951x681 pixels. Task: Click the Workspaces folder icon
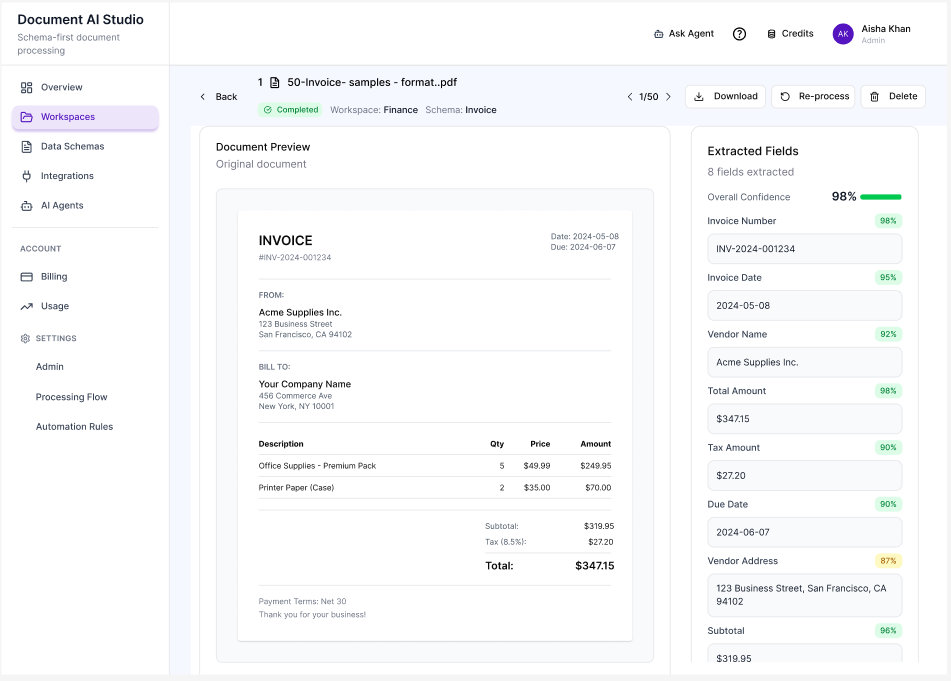(26, 117)
